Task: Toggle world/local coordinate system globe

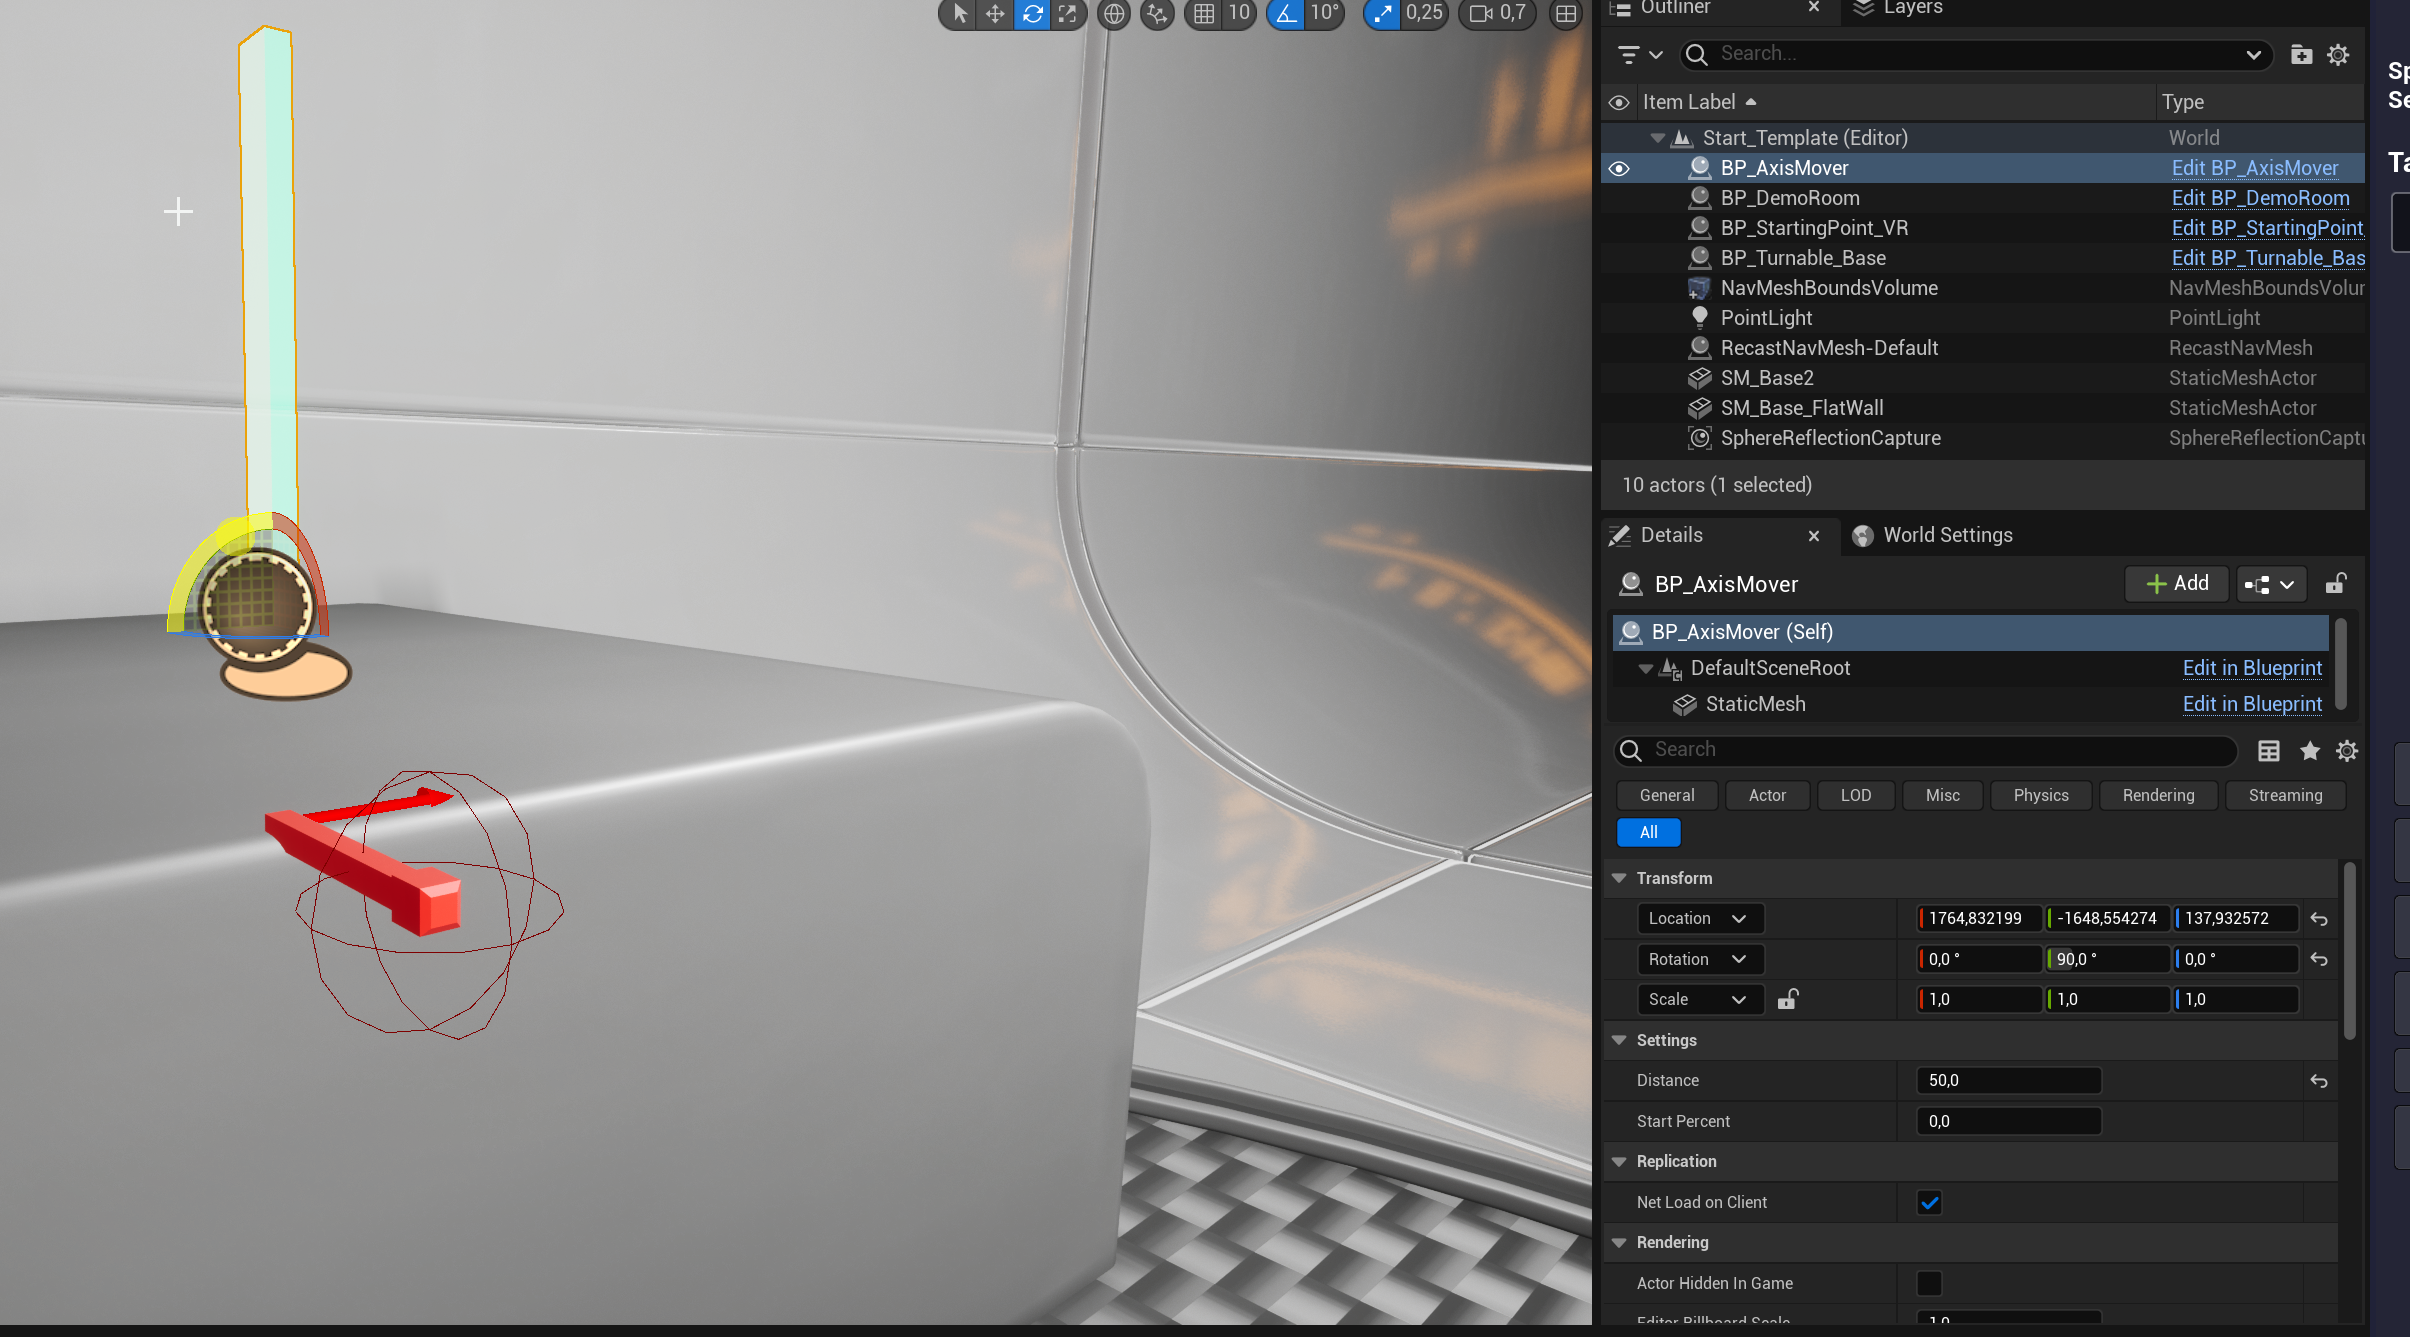Action: [1113, 14]
